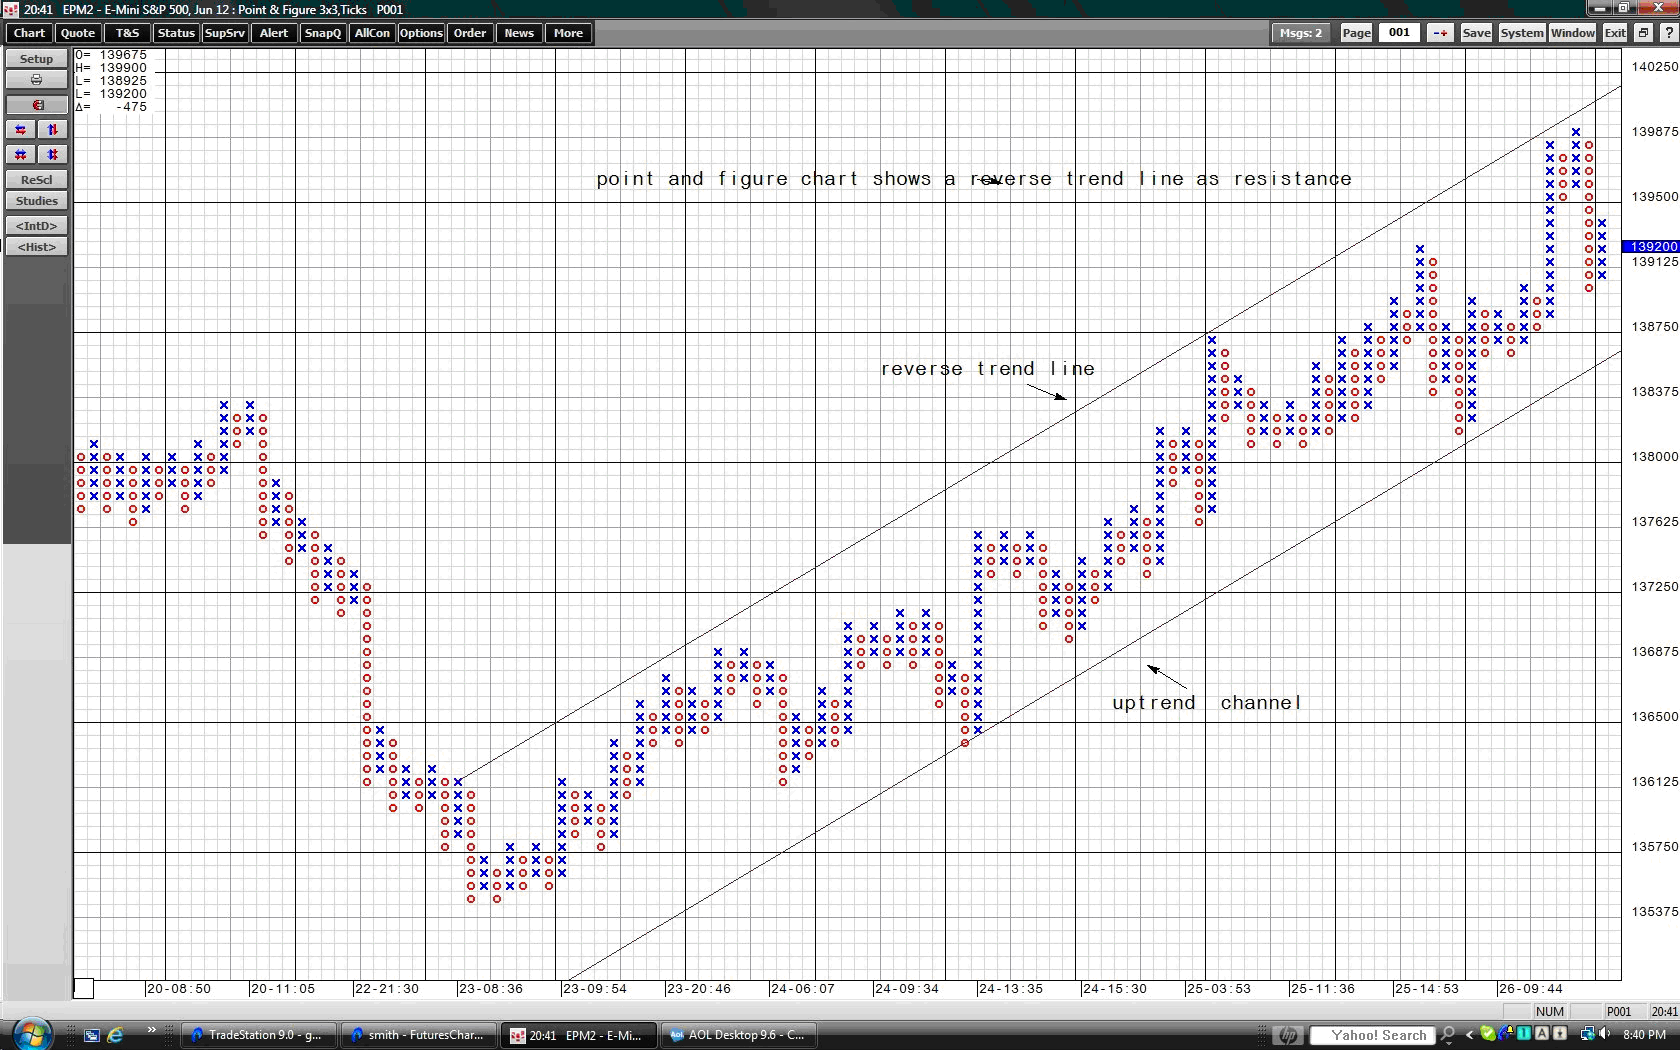This screenshot has height=1050, width=1680.
Task: Click the highlighted 139200 price label
Action: tap(1651, 246)
